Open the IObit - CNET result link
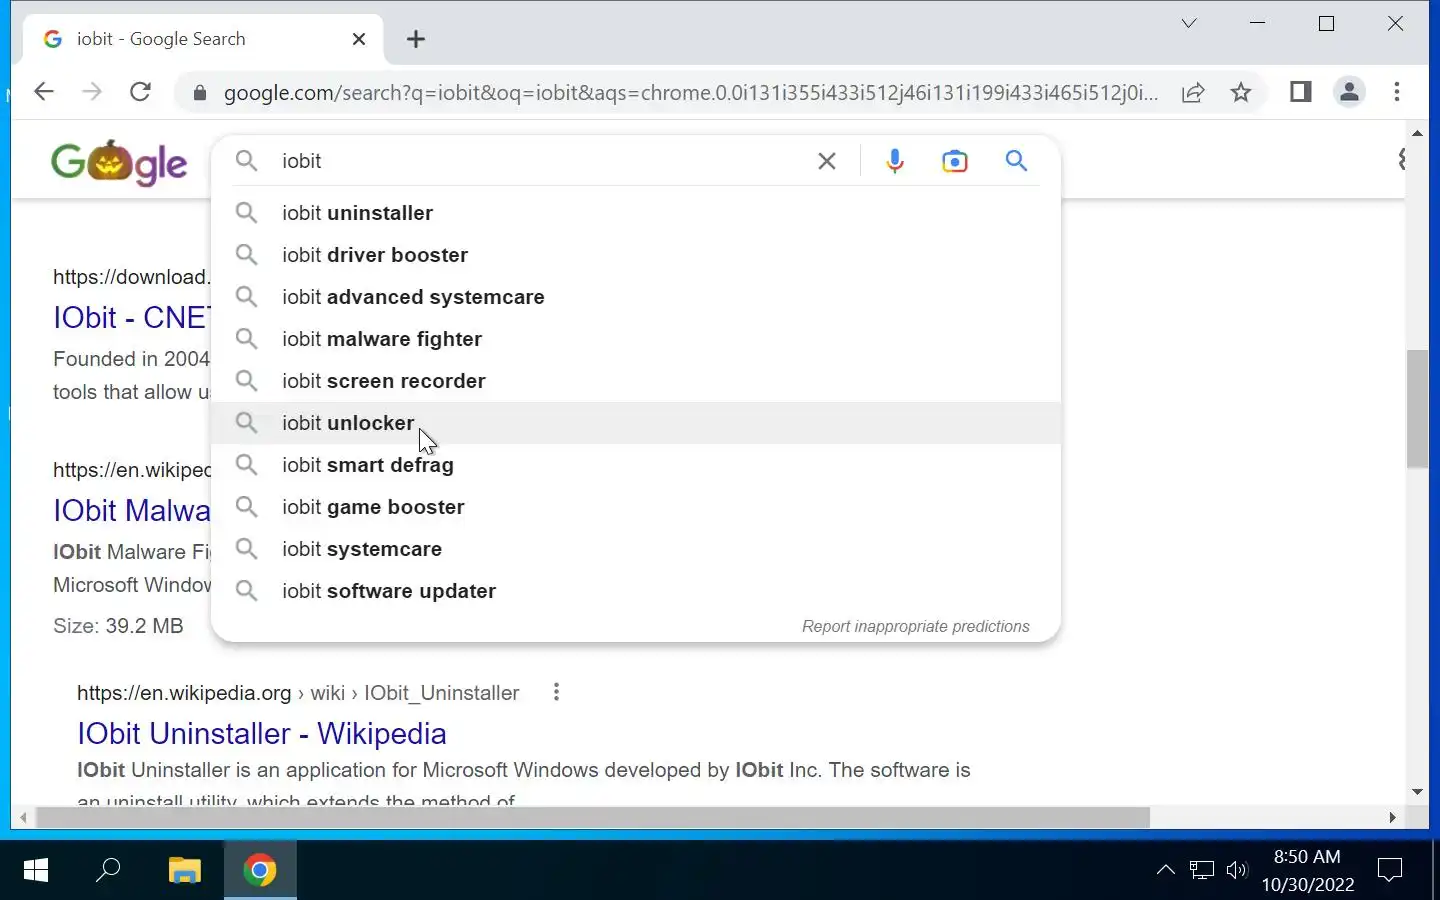This screenshot has width=1440, height=900. [131, 318]
